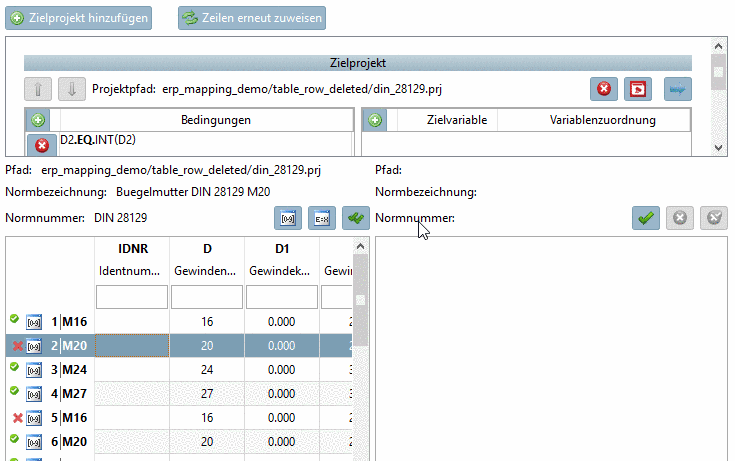The width and height of the screenshot is (735, 461).
Task: Click the D column header
Action: 207,249
